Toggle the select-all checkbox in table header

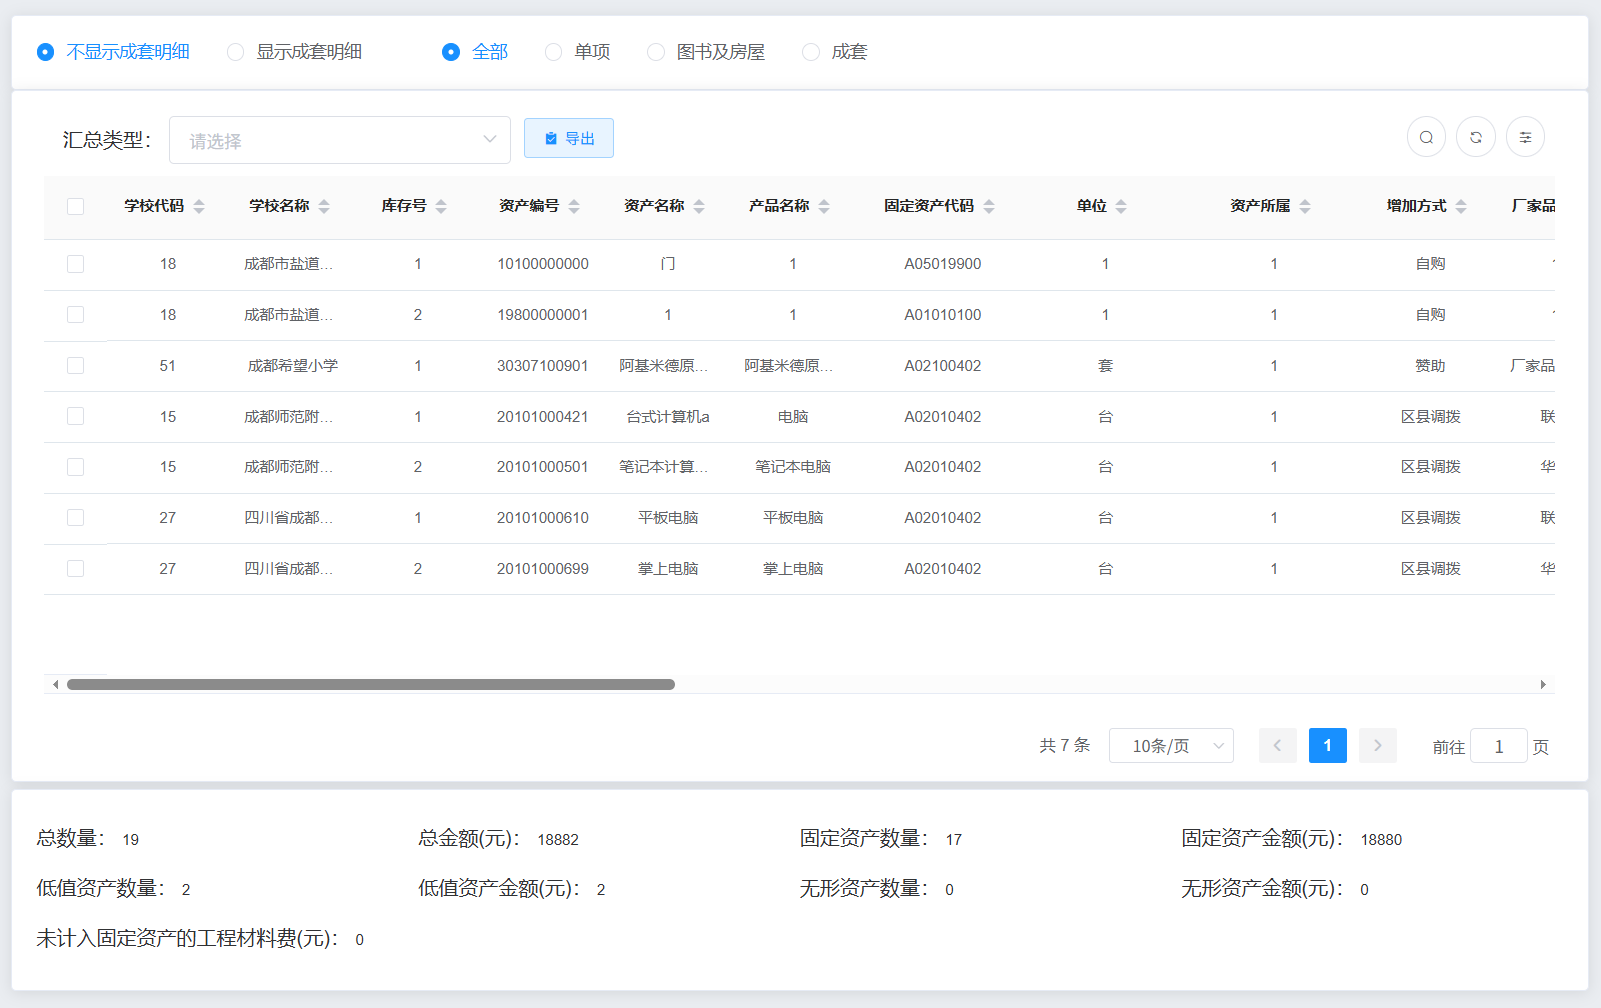tap(75, 206)
